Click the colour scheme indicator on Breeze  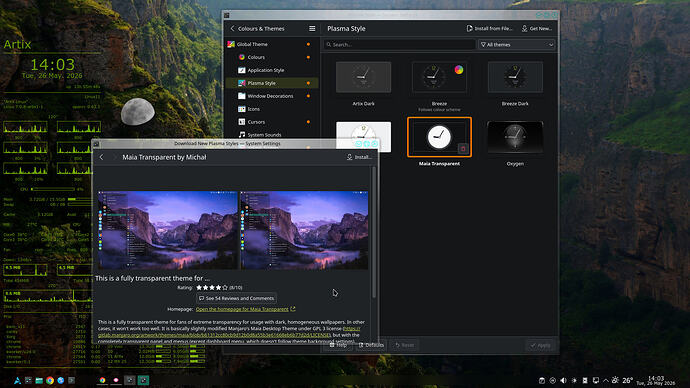click(459, 70)
